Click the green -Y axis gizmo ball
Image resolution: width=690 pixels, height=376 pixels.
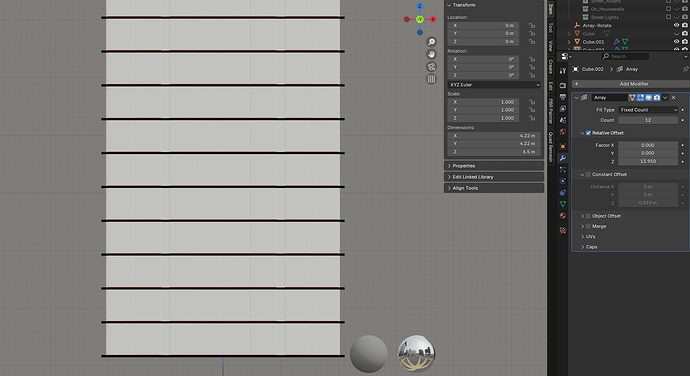point(420,19)
